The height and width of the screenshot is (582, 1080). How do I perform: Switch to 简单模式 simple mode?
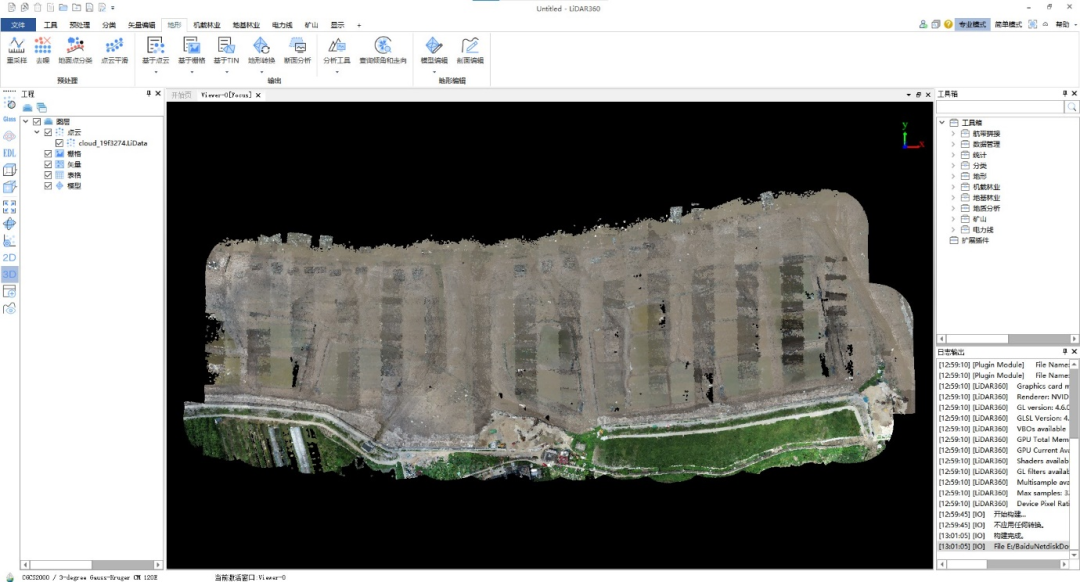1008,25
